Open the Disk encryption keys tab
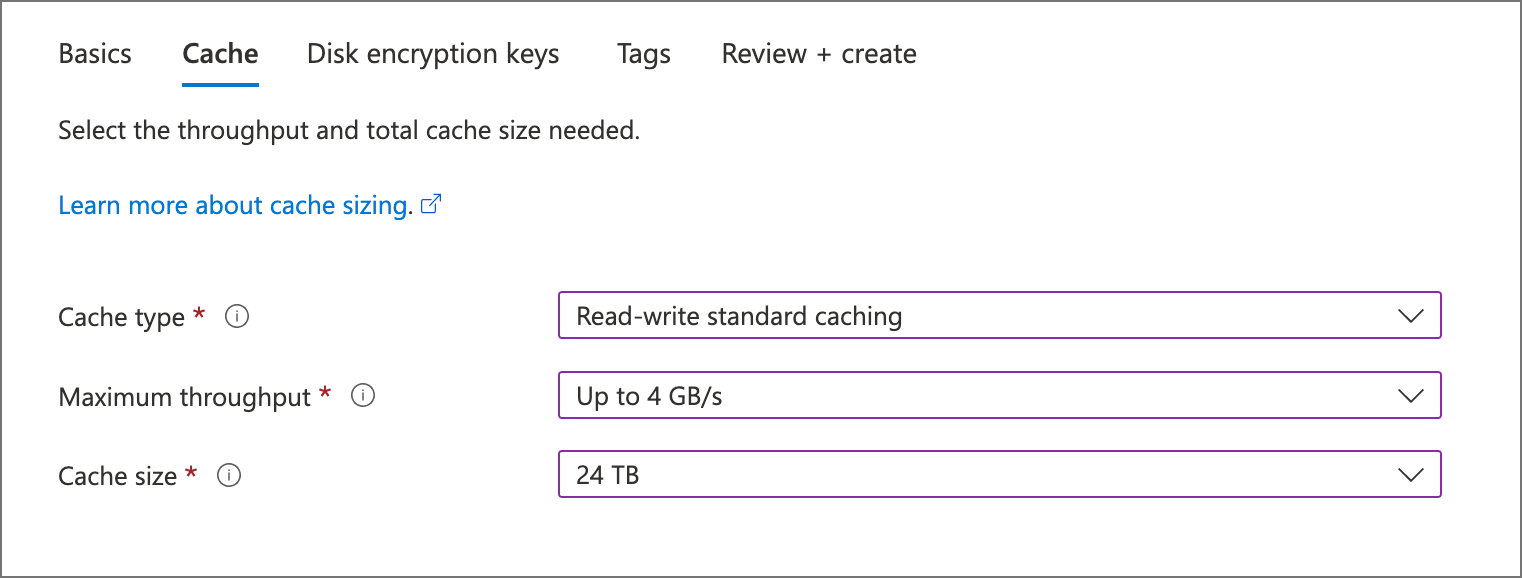Image resolution: width=1522 pixels, height=578 pixels. point(432,54)
